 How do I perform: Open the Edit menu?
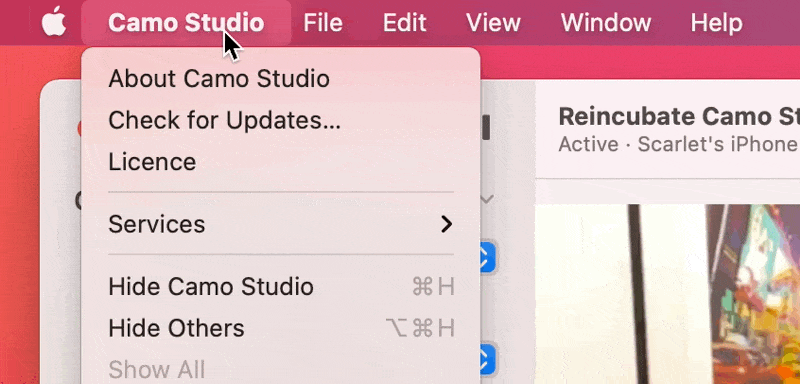pyautogui.click(x=405, y=23)
